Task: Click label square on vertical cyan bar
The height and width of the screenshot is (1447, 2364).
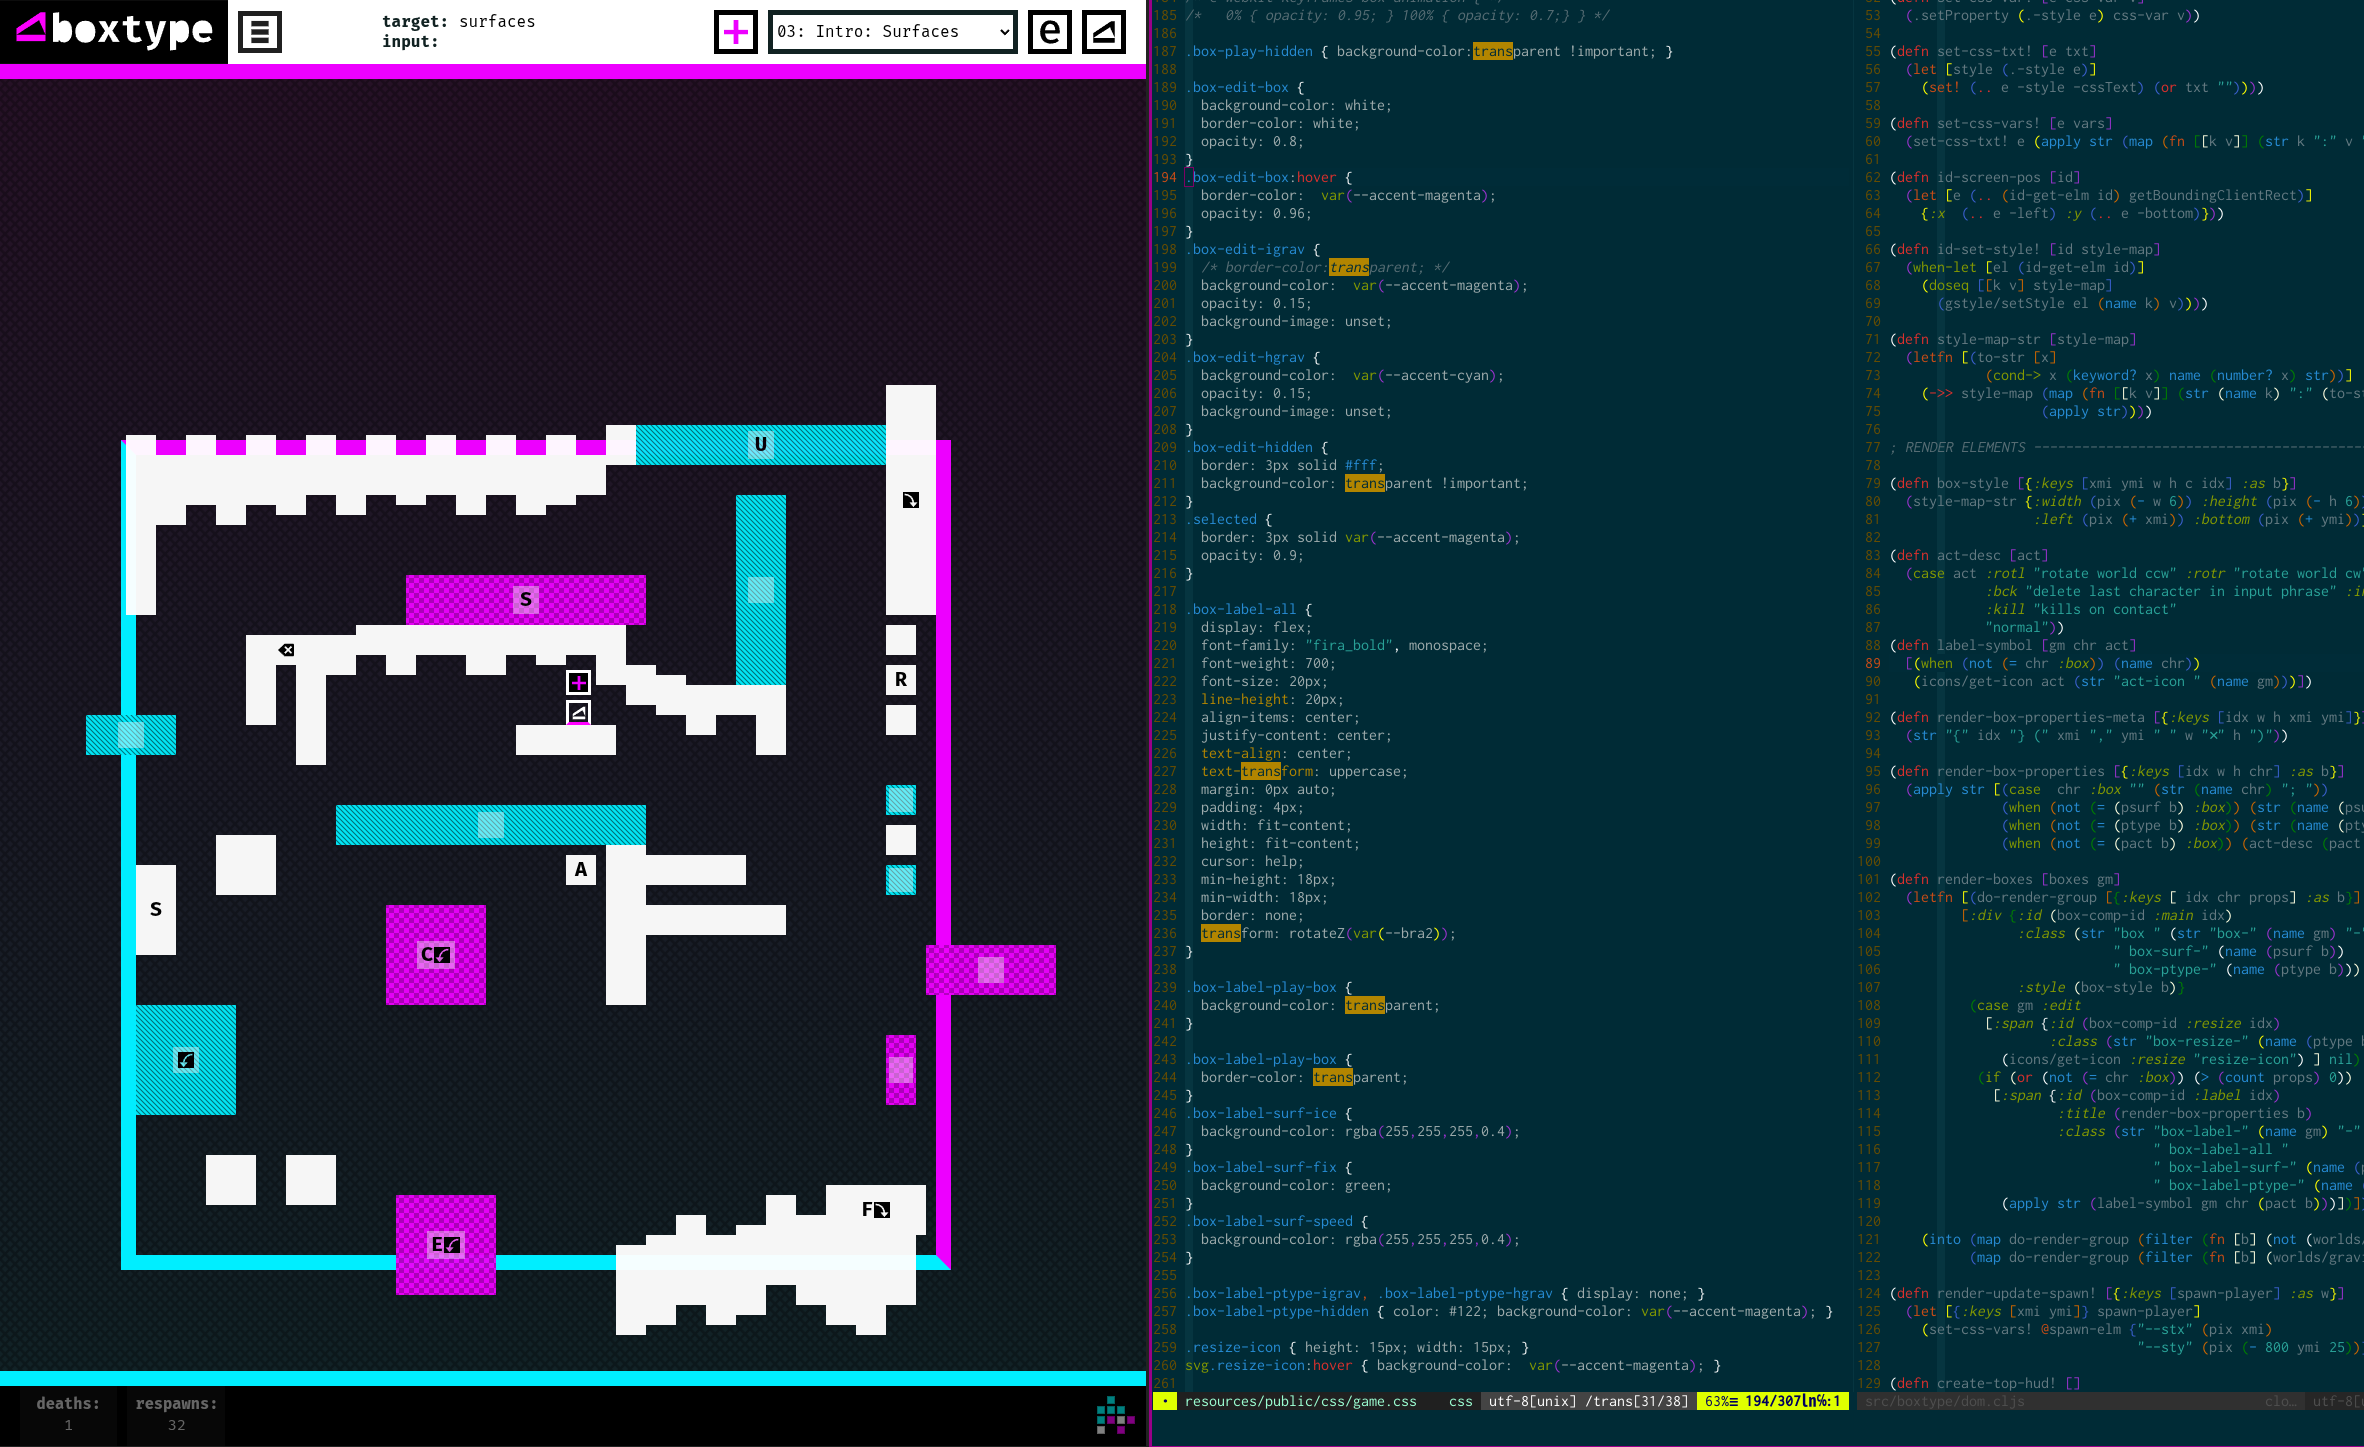Action: tap(761, 590)
